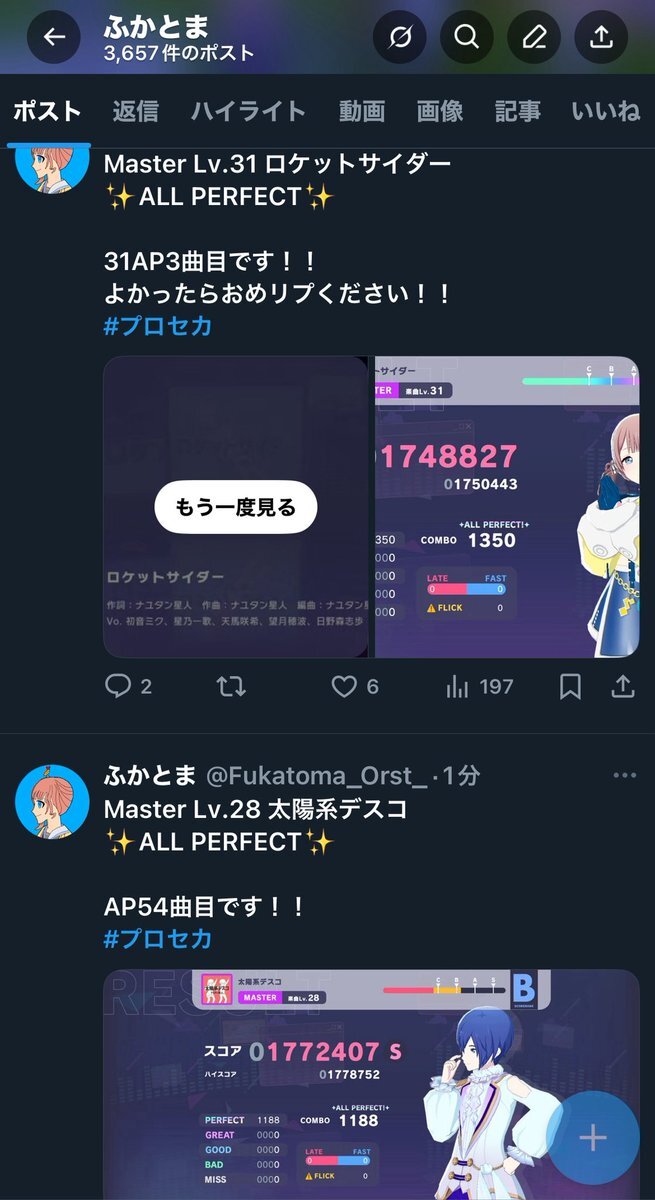Image resolution: width=655 pixels, height=1200 pixels.
Task: Tap the header share upload icon
Action: pos(601,37)
